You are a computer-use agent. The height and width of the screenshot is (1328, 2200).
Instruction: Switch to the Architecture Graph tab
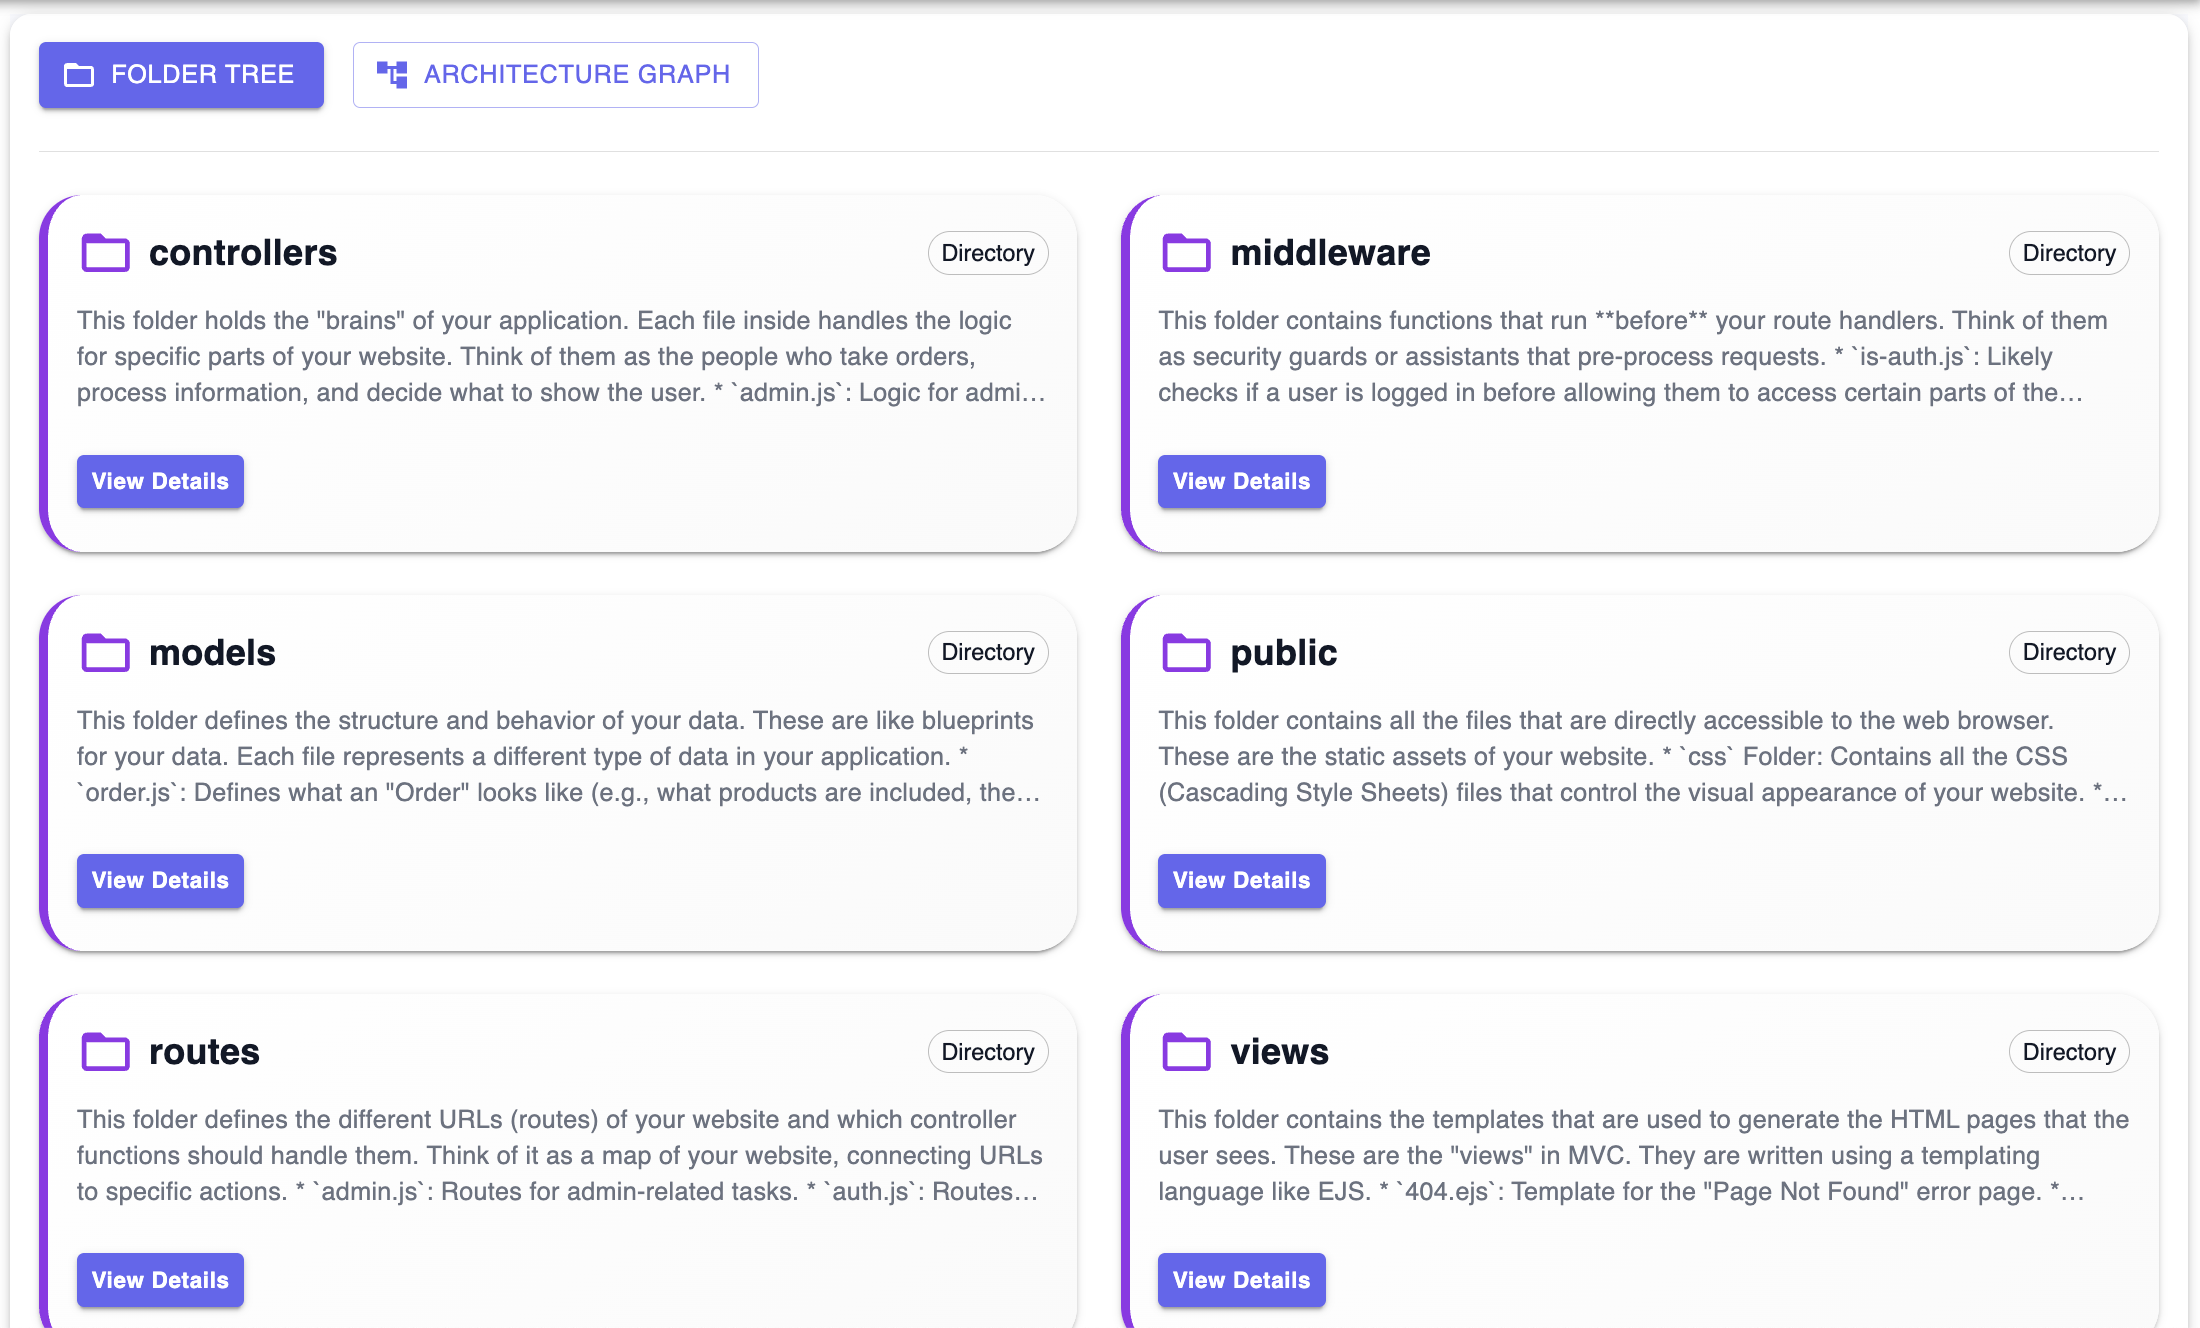click(x=555, y=75)
